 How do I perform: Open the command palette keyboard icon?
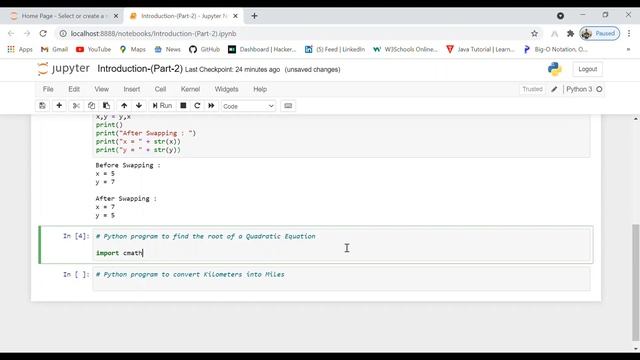(288, 106)
